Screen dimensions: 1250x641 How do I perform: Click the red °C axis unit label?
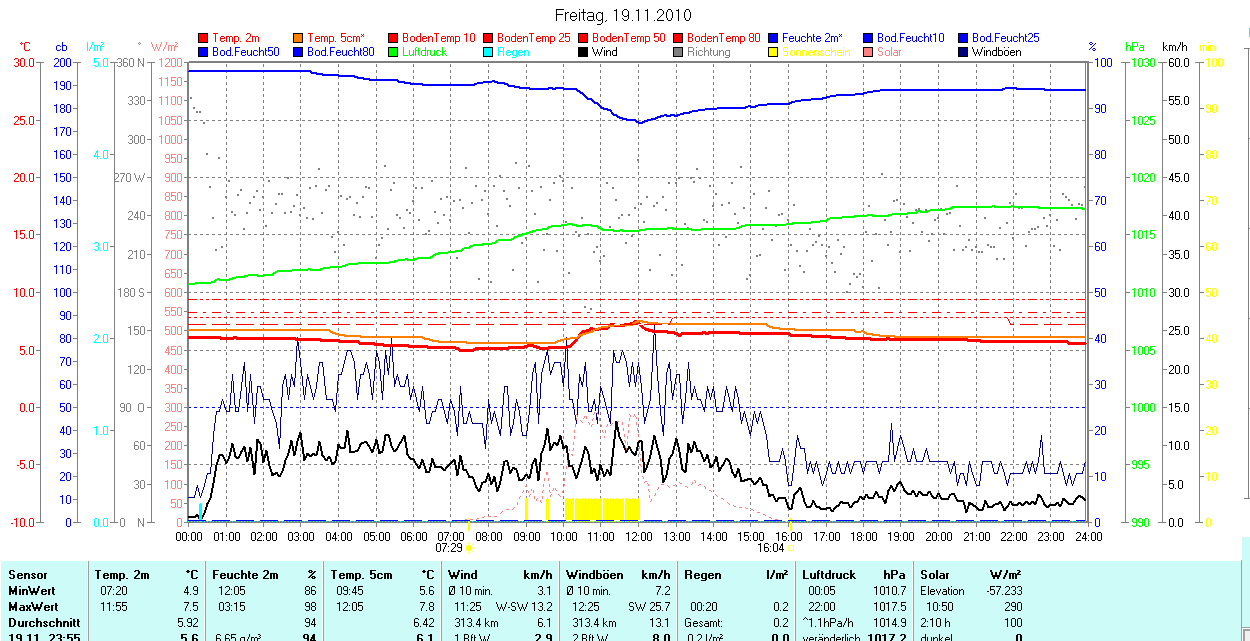point(25,47)
